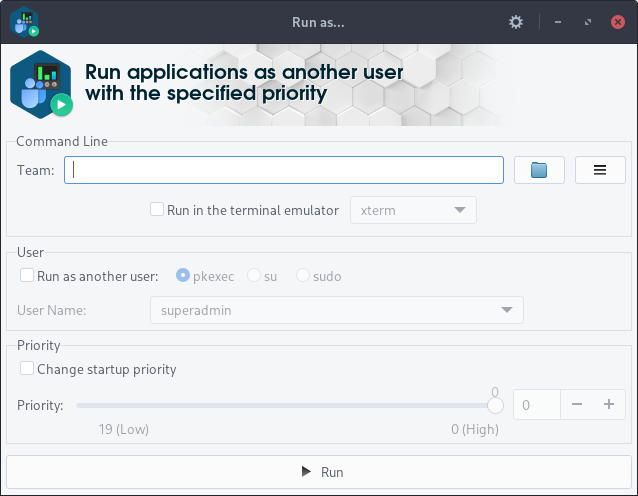Click the folder browse button

tap(539, 170)
